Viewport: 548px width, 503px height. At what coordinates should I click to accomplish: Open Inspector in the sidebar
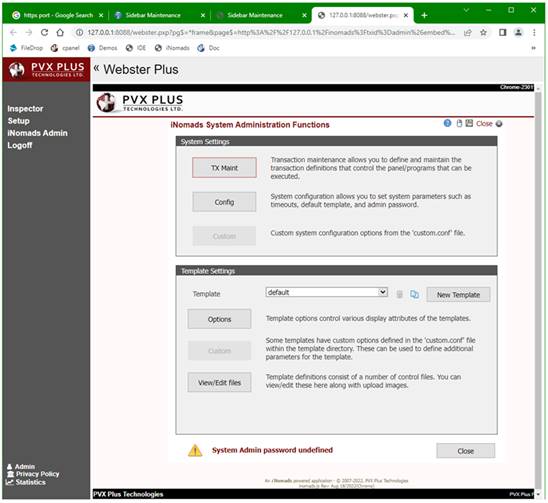[x=25, y=109]
